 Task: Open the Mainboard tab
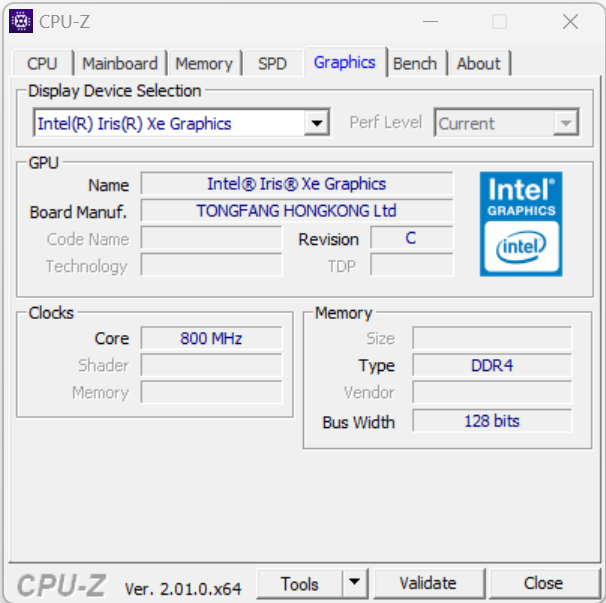tap(120, 63)
